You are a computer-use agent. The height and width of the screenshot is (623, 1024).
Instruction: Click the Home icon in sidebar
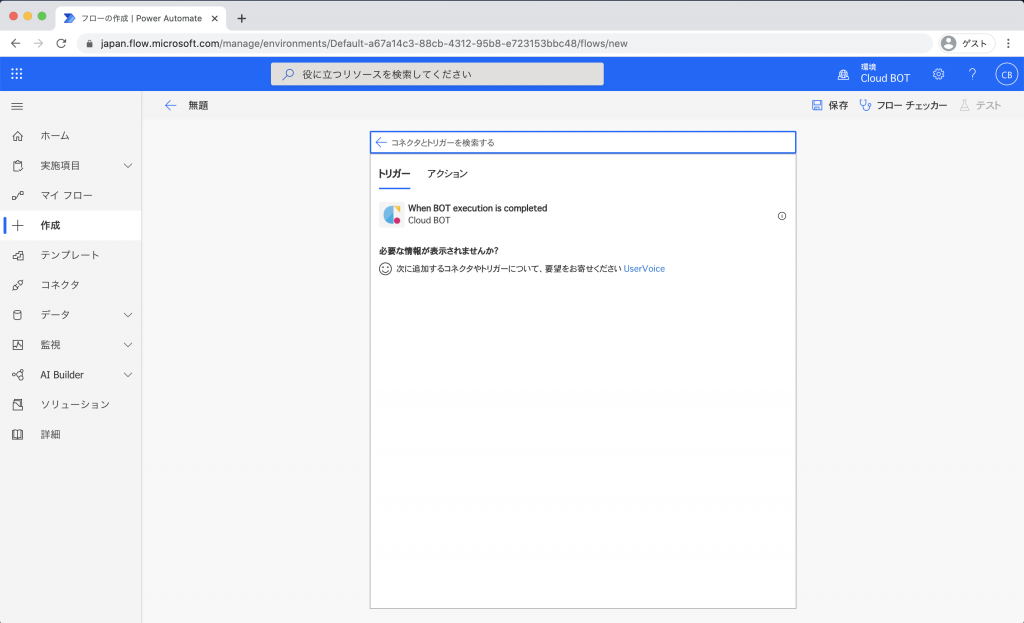point(18,136)
